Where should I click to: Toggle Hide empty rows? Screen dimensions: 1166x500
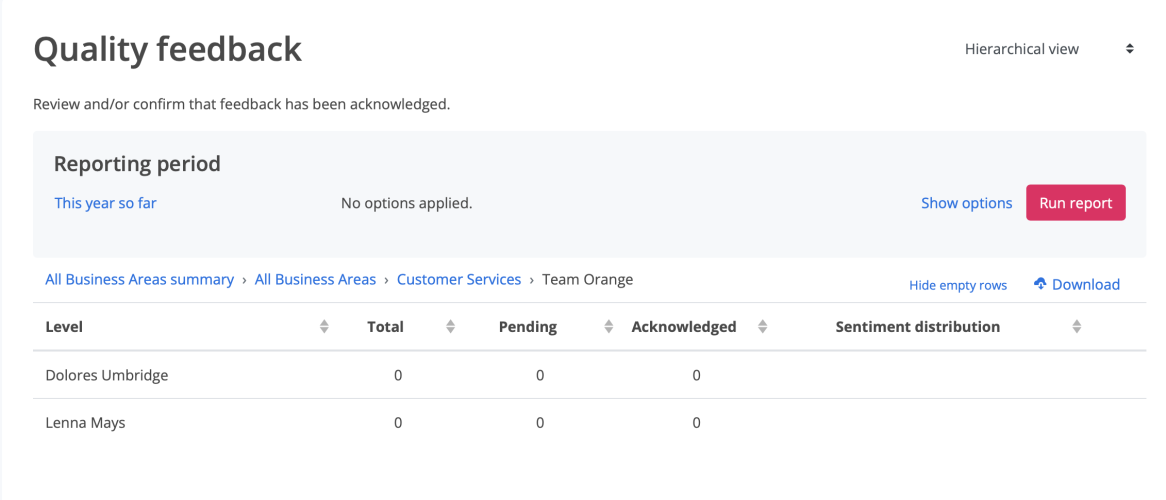coord(957,286)
